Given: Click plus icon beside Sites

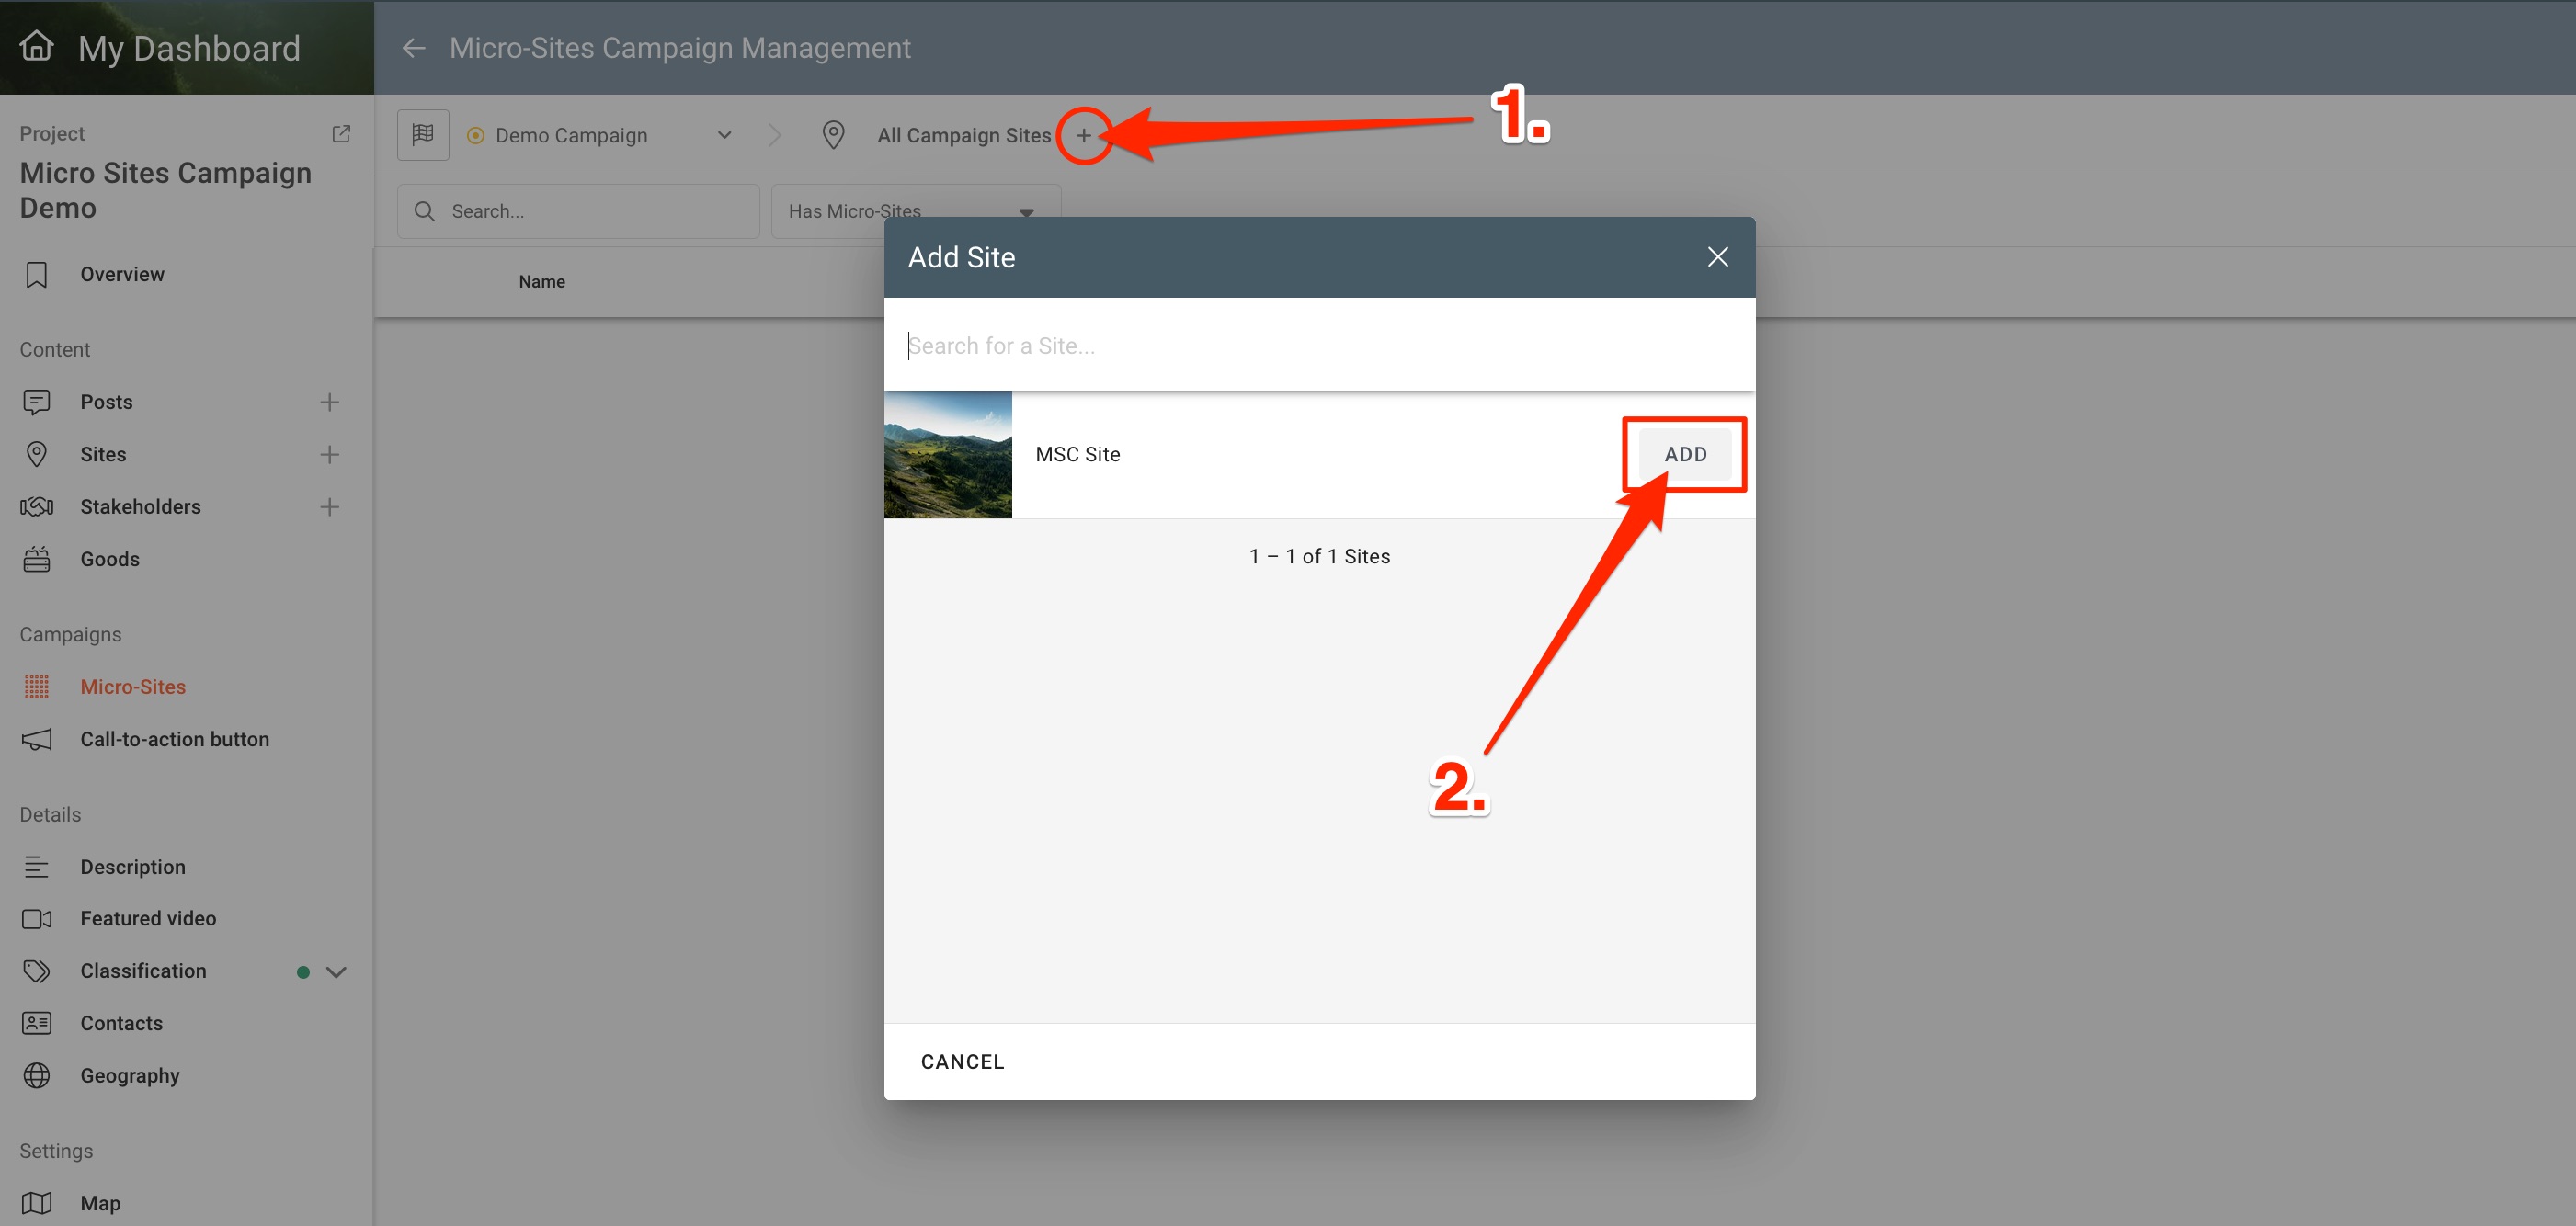Looking at the screenshot, I should 329,455.
